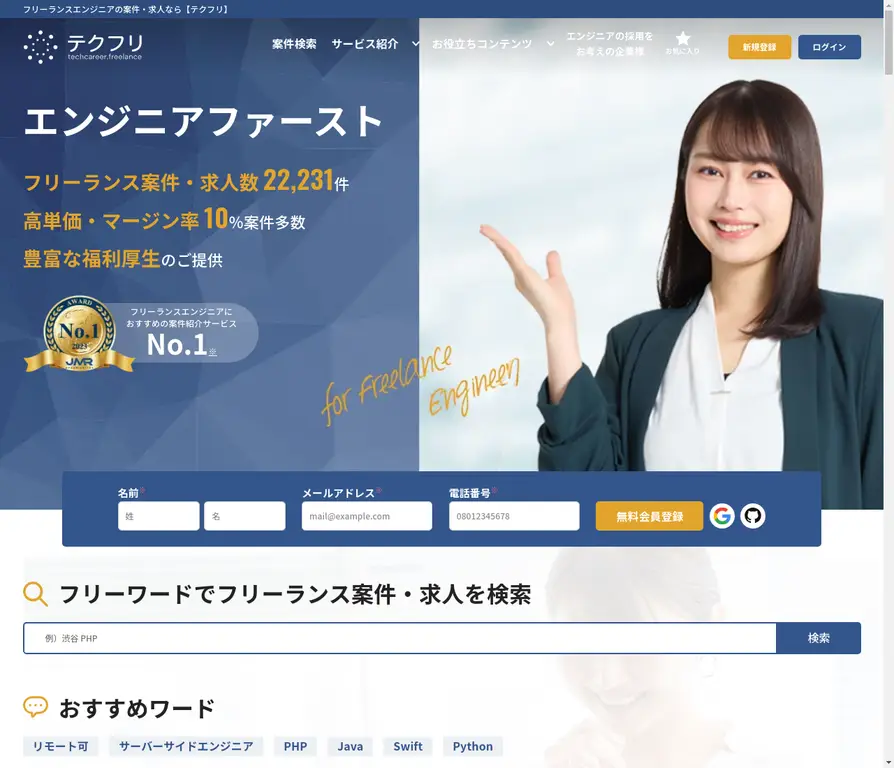This screenshot has width=894, height=768.
Task: Focus the 電話番号 input field
Action: [514, 516]
